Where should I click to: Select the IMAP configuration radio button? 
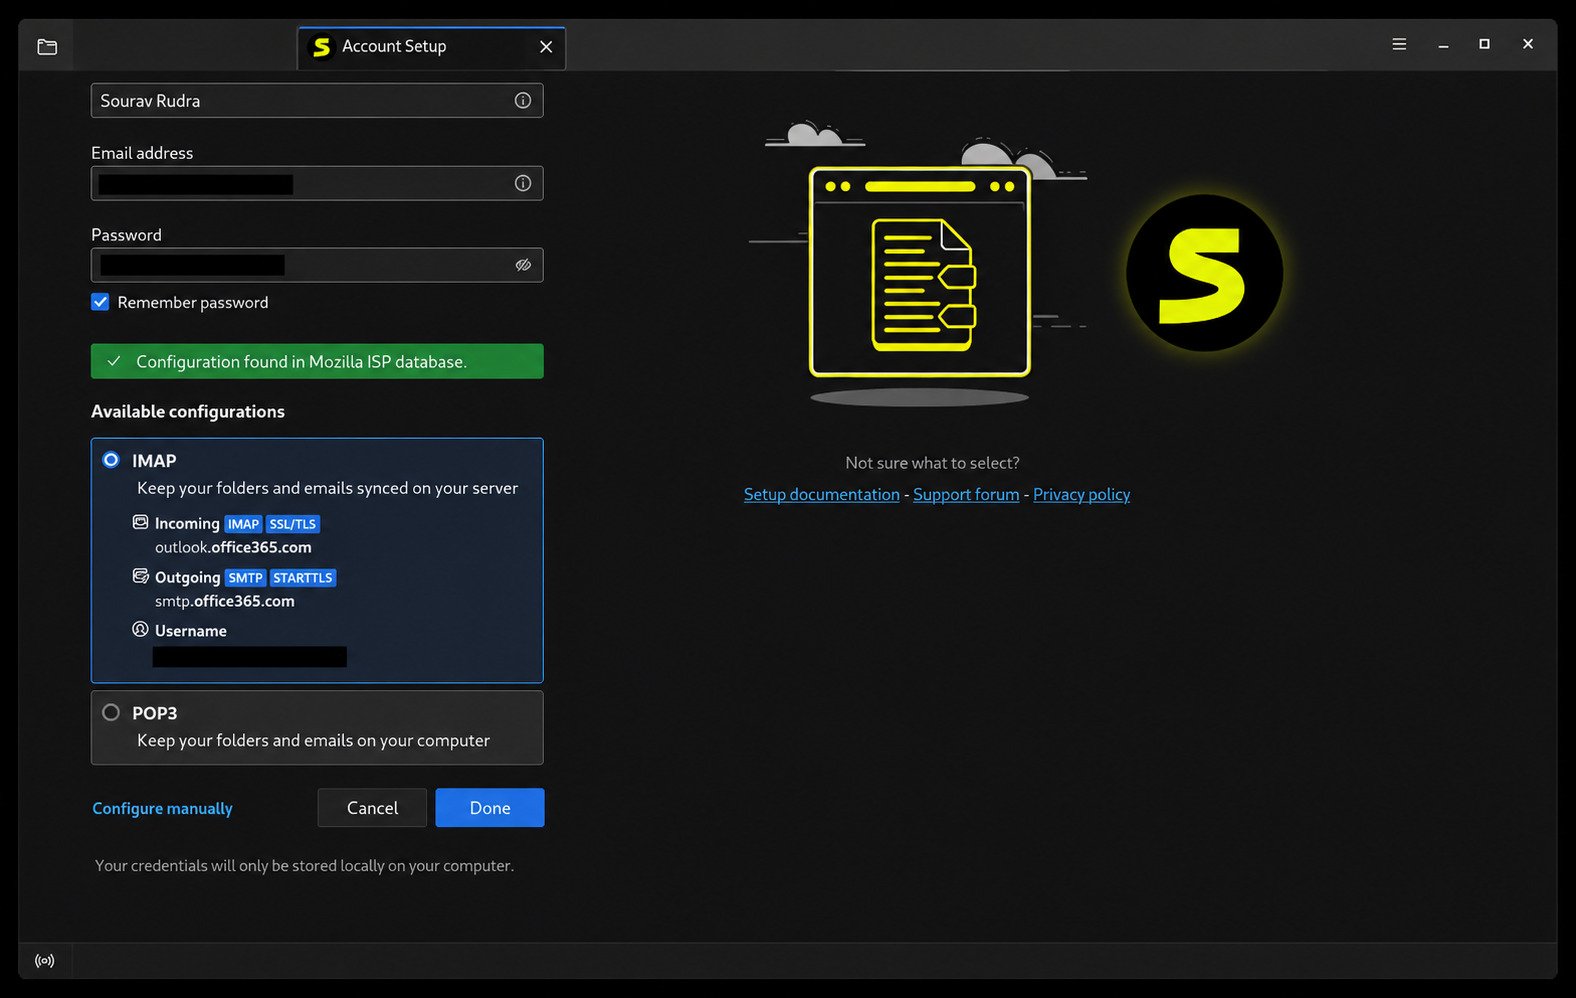(111, 460)
